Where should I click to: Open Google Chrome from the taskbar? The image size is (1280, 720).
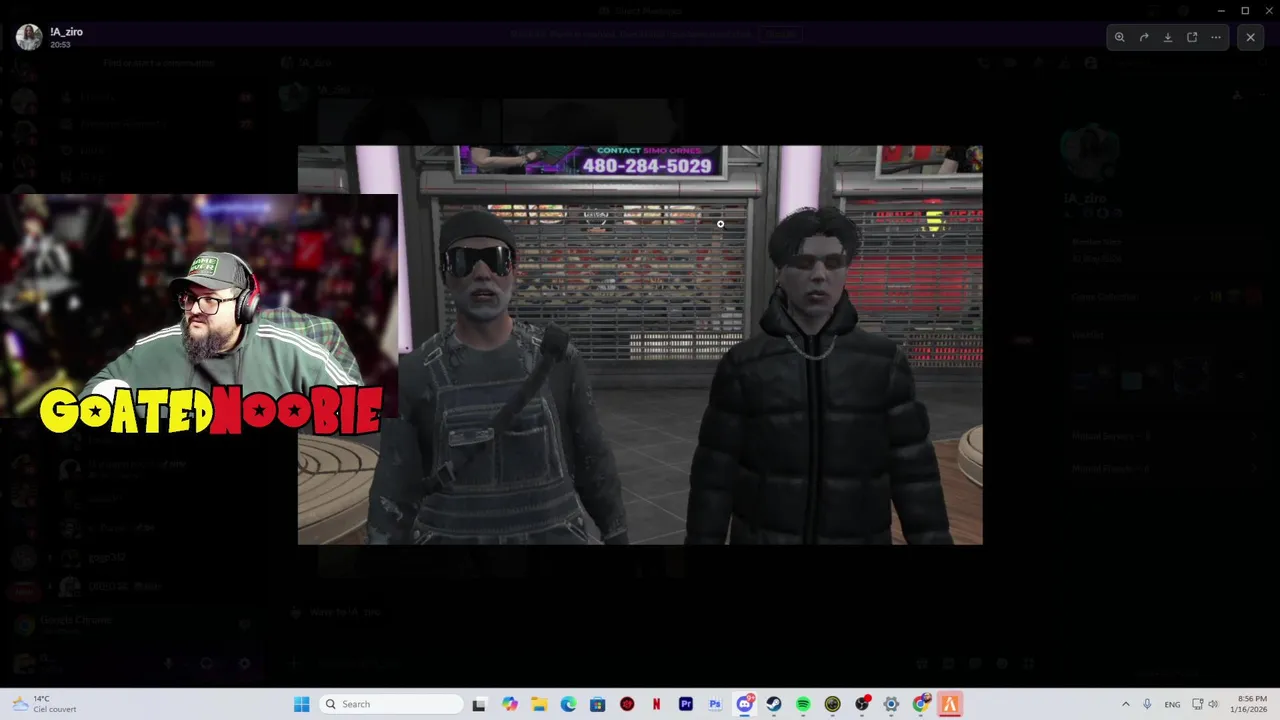pyautogui.click(x=921, y=704)
